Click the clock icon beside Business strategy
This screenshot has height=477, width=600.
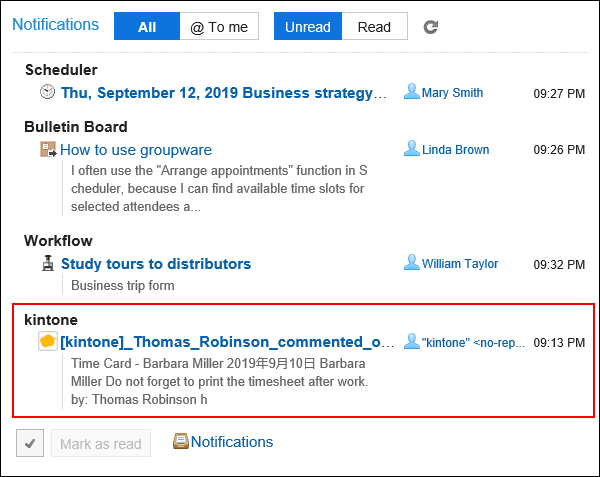(x=47, y=92)
